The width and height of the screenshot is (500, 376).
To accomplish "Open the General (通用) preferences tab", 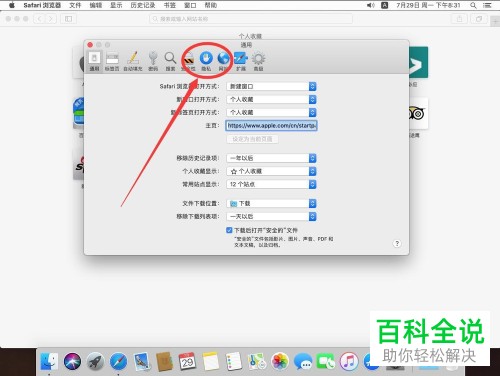I will [x=94, y=62].
